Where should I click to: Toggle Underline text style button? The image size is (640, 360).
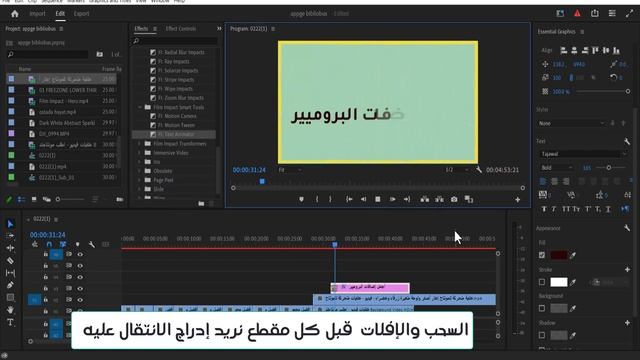608,209
